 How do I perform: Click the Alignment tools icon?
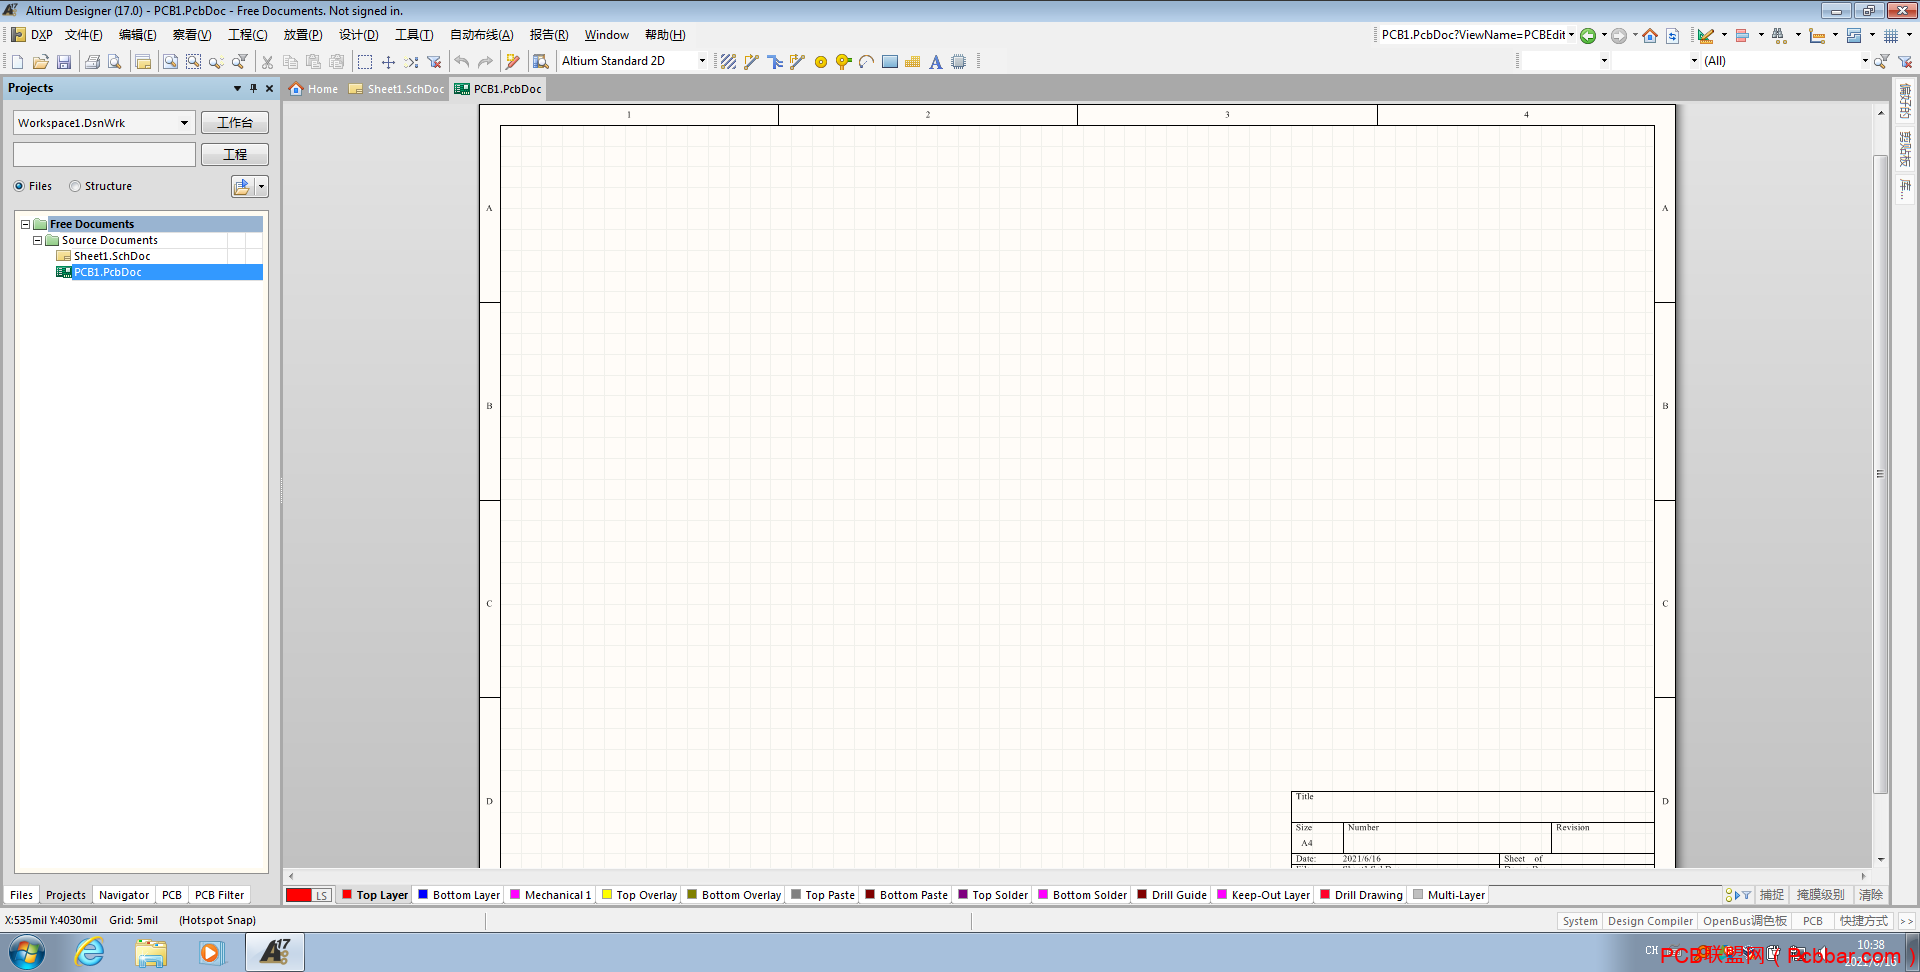tap(1742, 36)
